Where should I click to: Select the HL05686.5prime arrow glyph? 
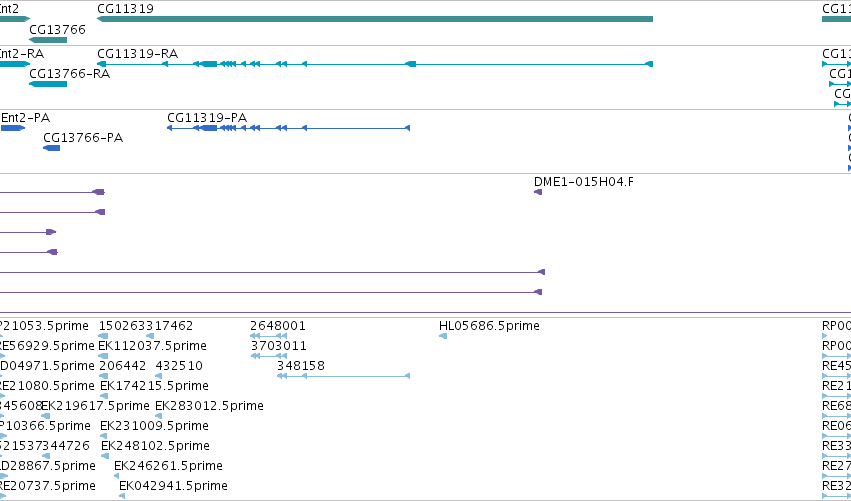[443, 336]
